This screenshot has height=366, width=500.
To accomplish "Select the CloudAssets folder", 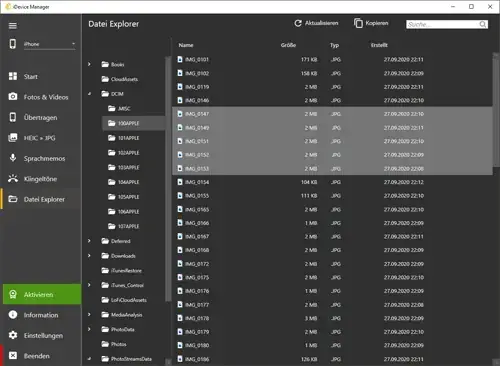I will click(120, 79).
